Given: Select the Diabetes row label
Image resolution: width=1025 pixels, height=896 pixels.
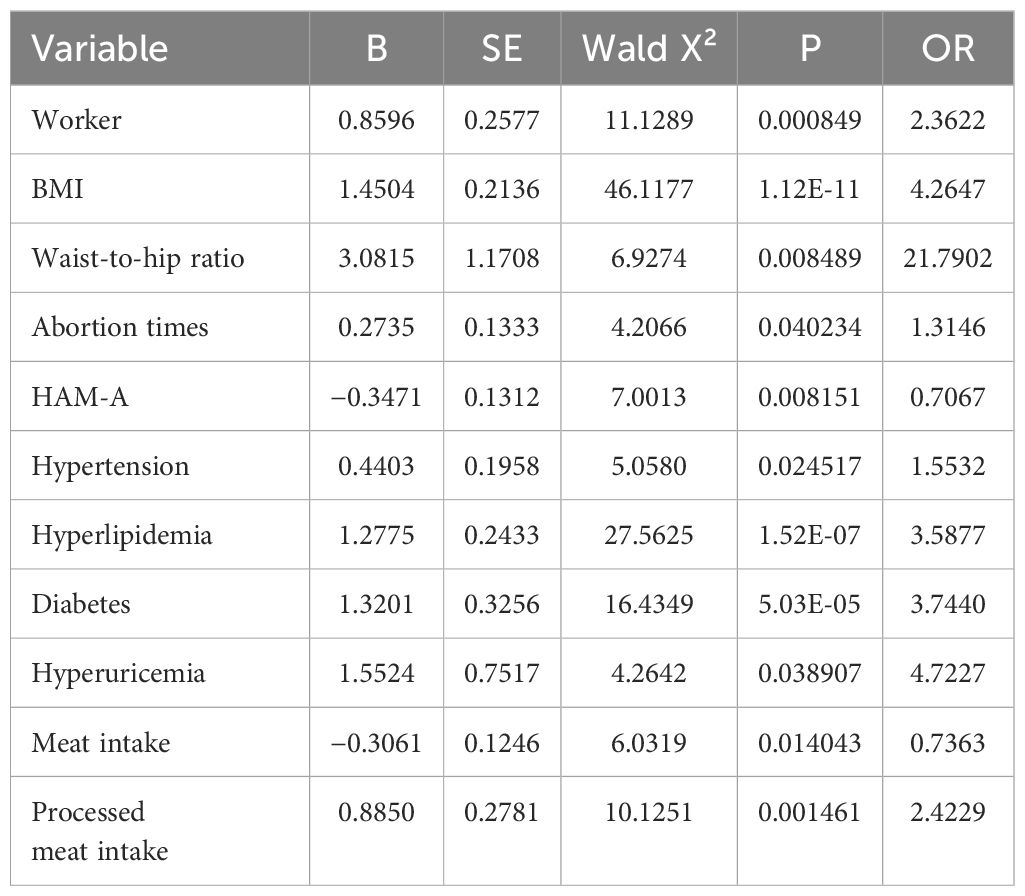Looking at the screenshot, I should point(81,604).
